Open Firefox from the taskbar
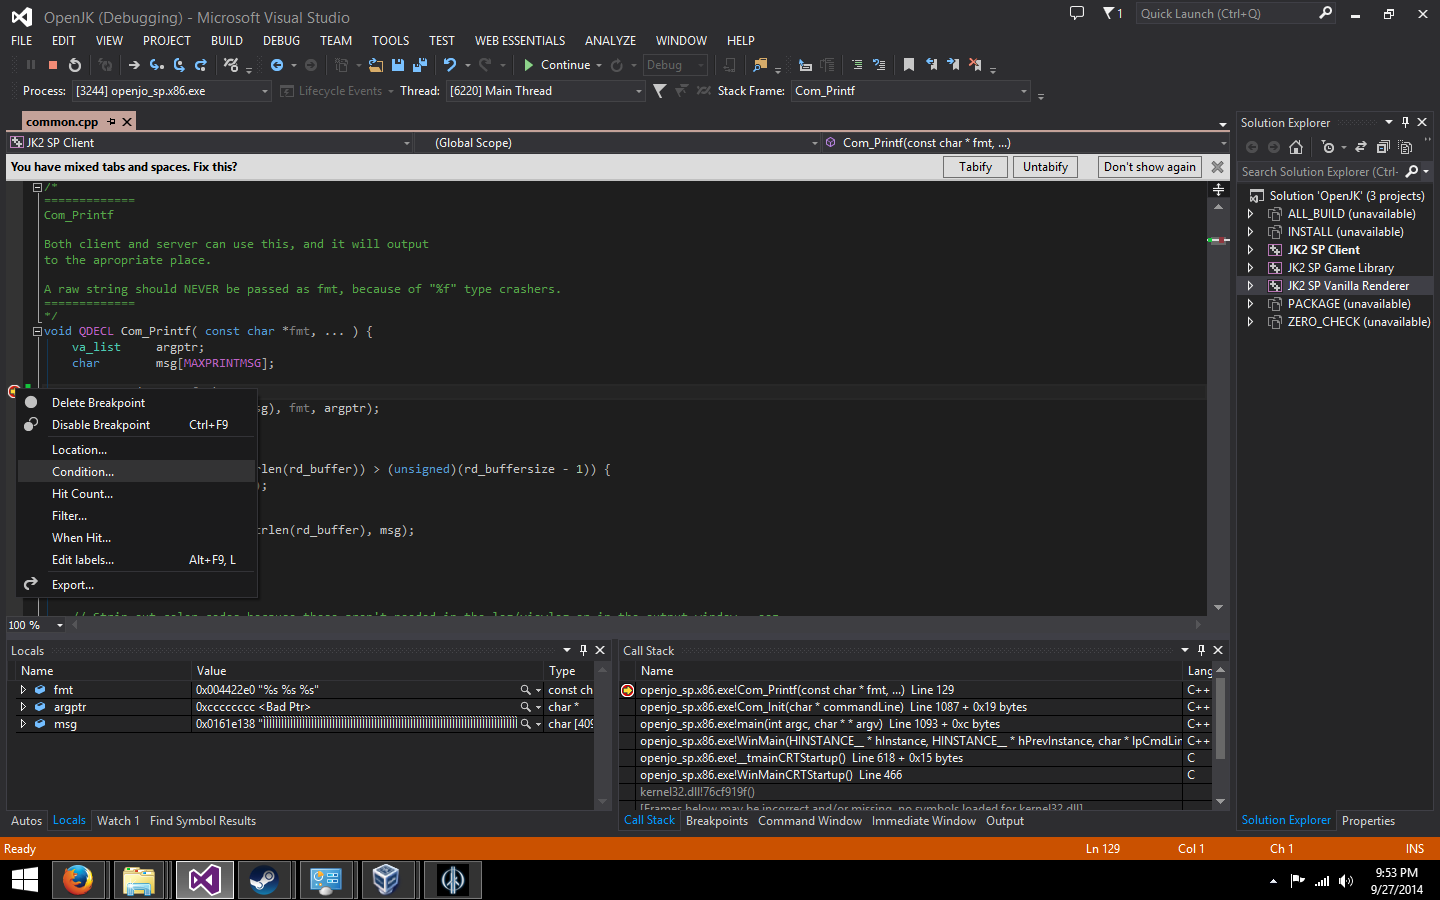The width and height of the screenshot is (1440, 900). (x=77, y=880)
